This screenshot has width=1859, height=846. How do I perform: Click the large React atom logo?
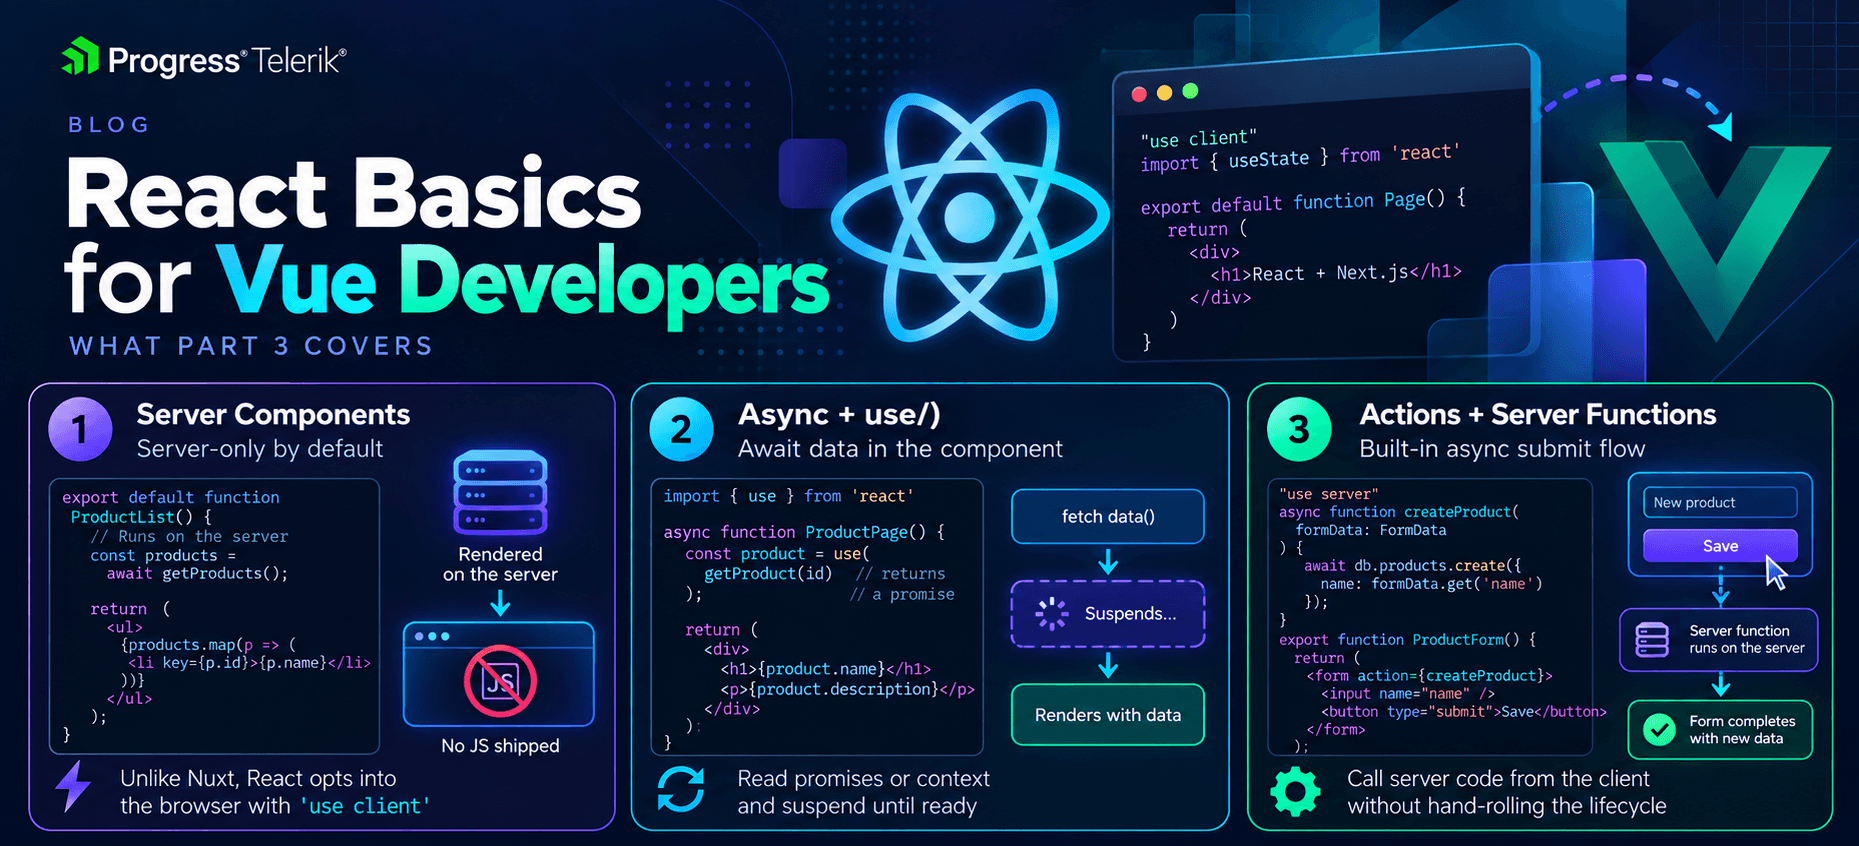pyautogui.click(x=969, y=214)
